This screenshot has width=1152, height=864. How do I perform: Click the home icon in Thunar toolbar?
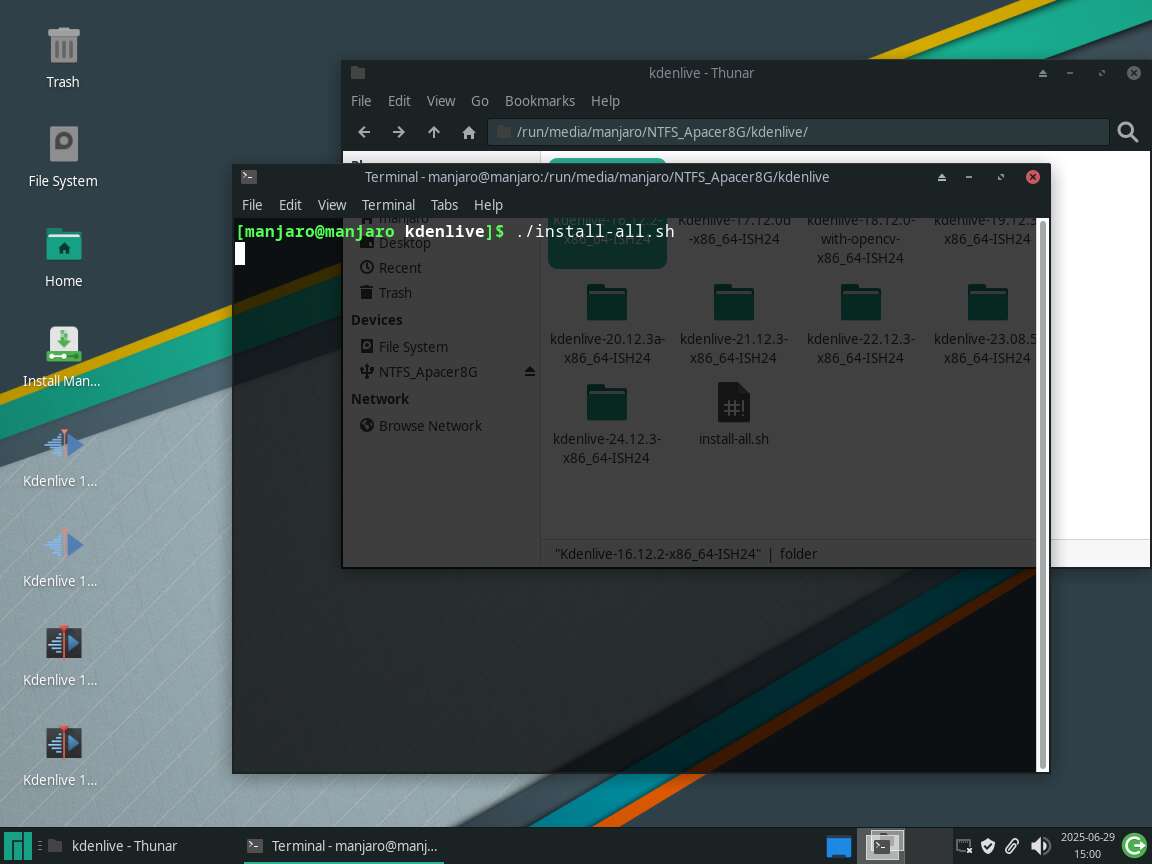point(468,132)
